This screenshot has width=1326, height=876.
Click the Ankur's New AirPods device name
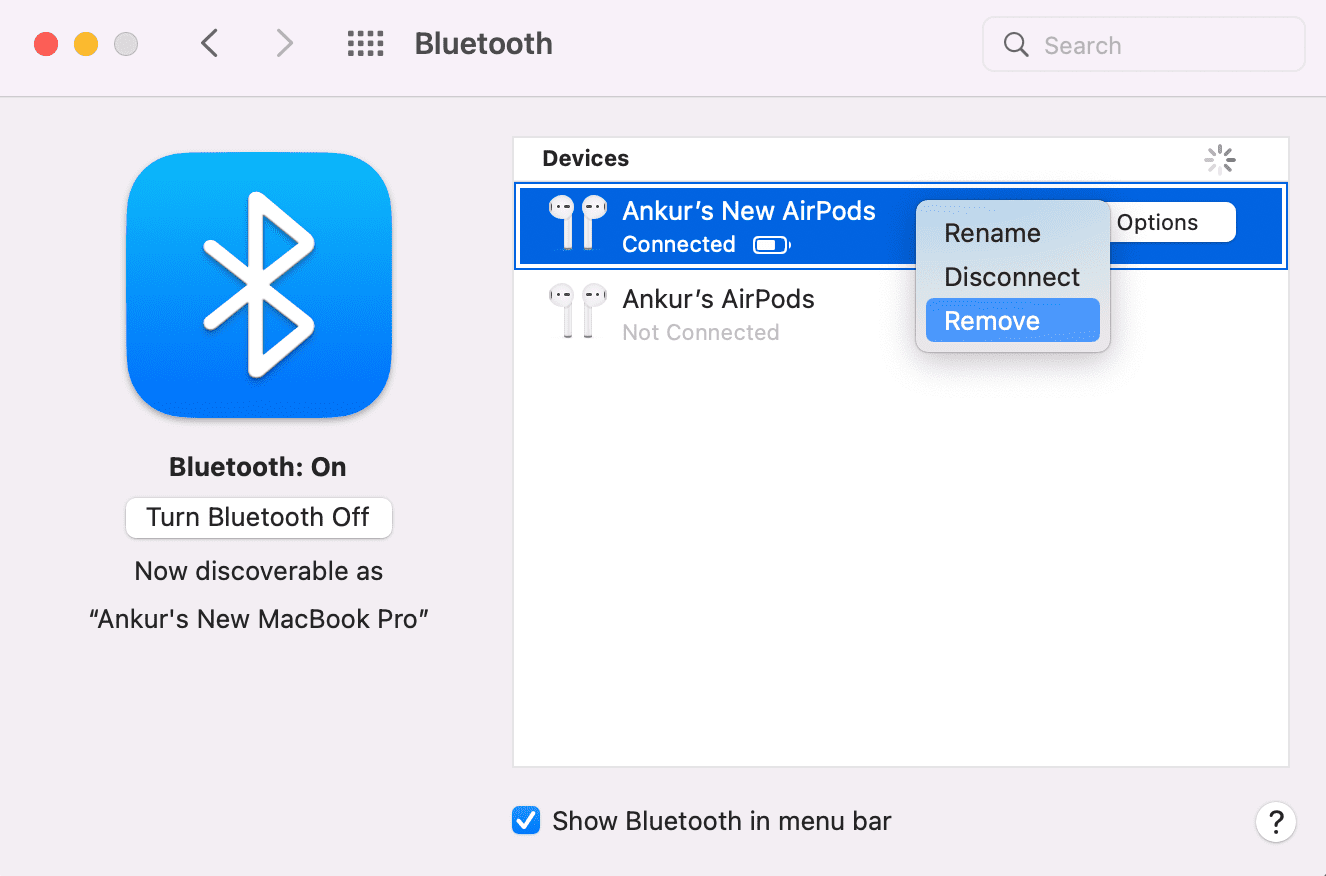(x=749, y=211)
